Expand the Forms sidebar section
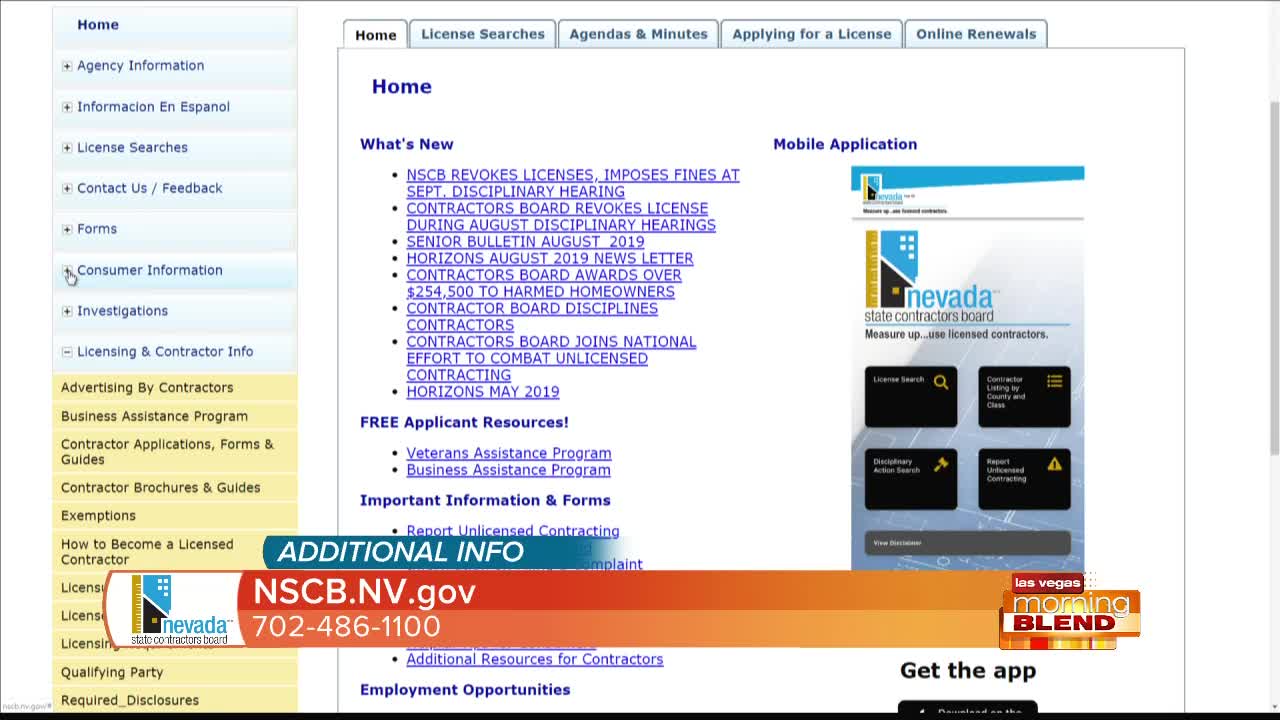This screenshot has width=1280, height=720. pos(67,230)
